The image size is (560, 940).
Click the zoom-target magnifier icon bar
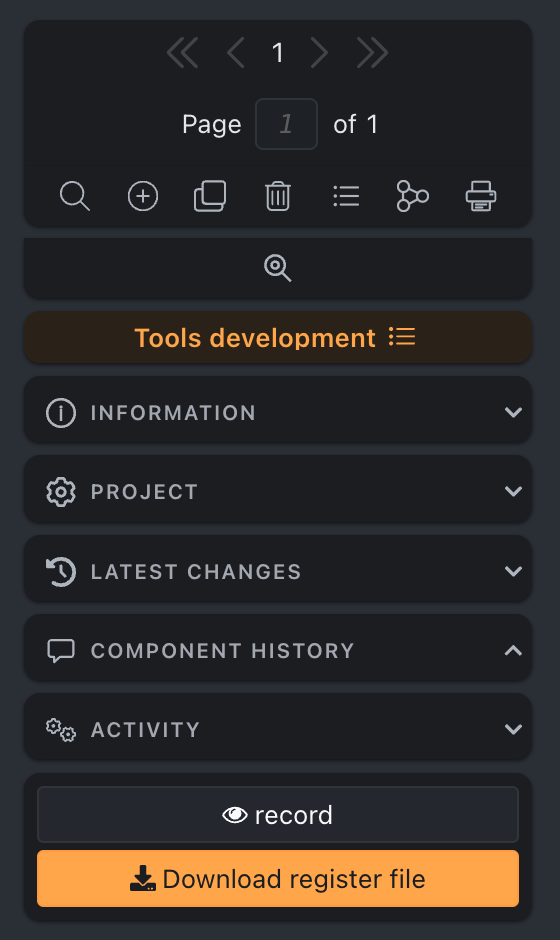coord(278,268)
